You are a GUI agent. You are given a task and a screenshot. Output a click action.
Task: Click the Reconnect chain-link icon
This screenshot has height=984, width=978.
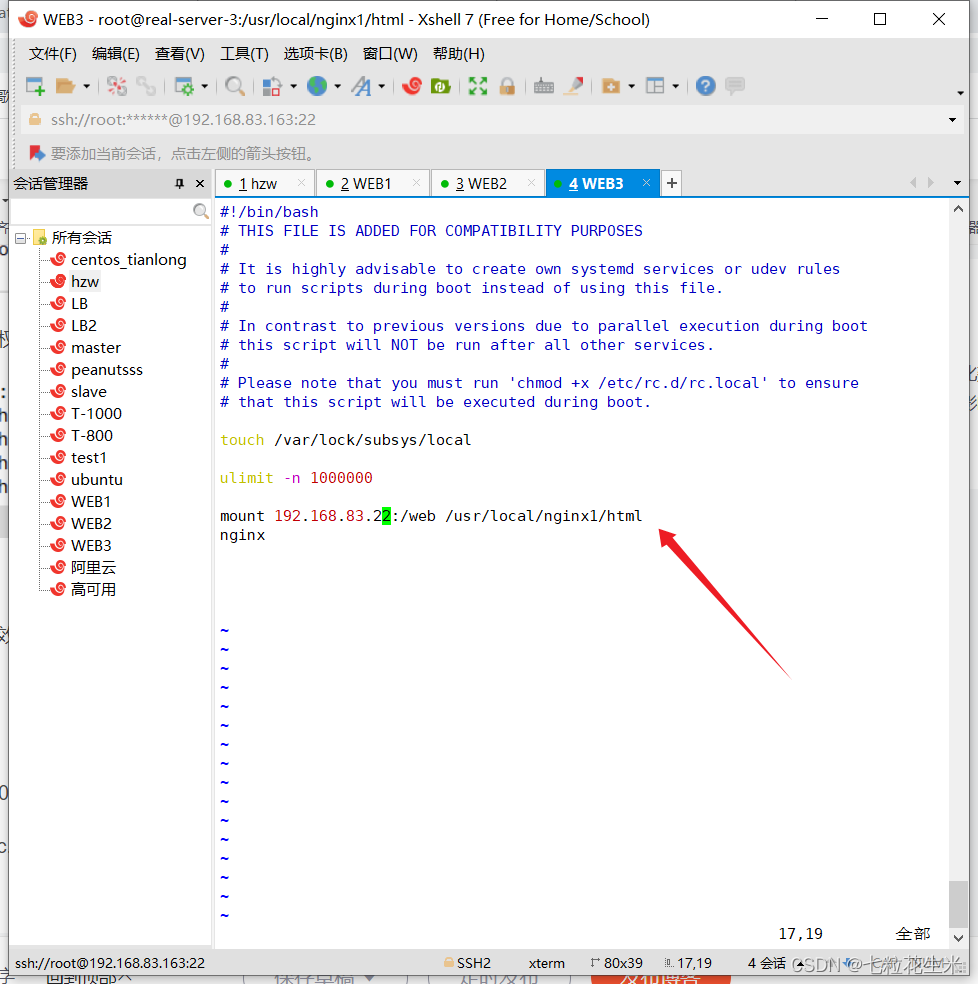146,86
